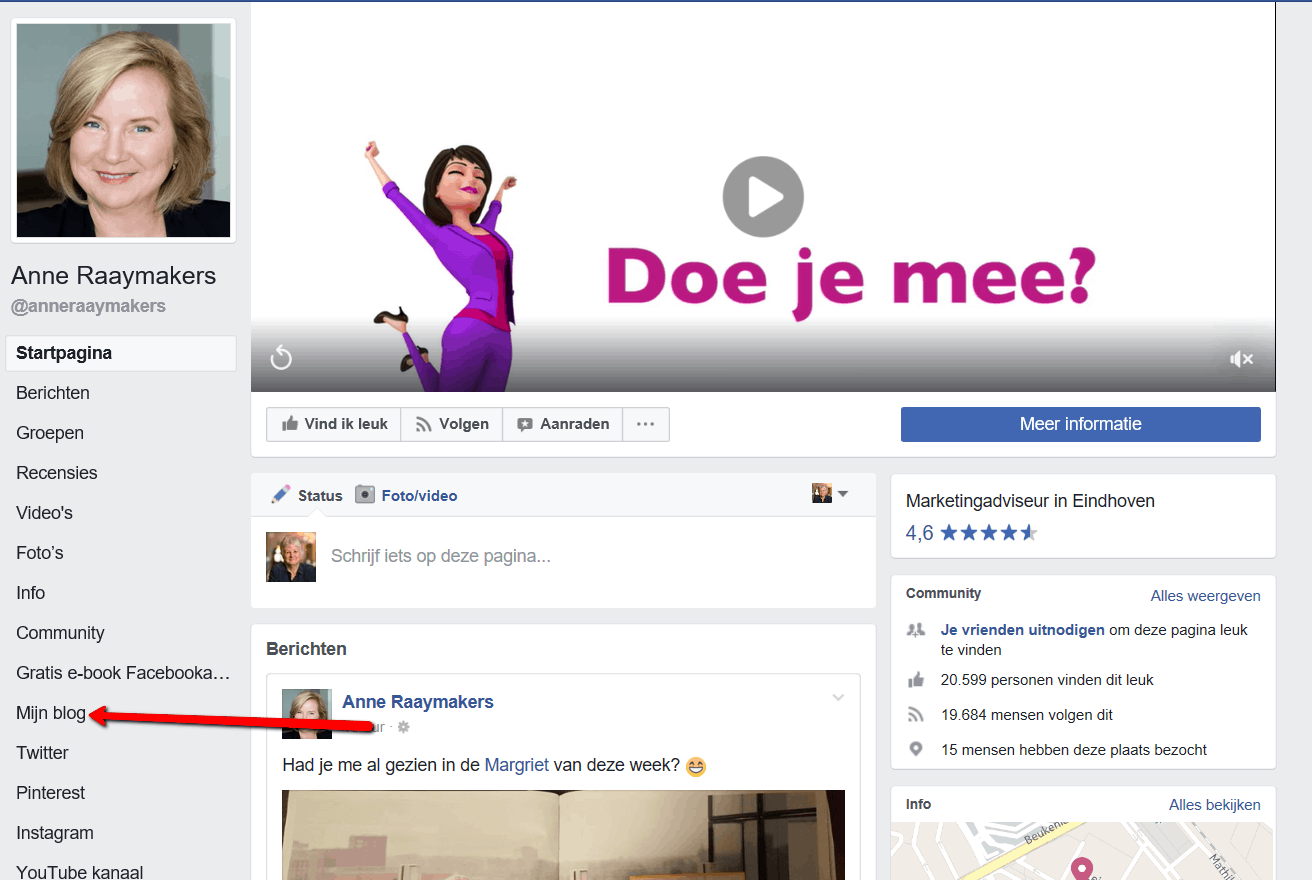
Task: Open Pinterest in the sidebar
Action: [x=51, y=793]
